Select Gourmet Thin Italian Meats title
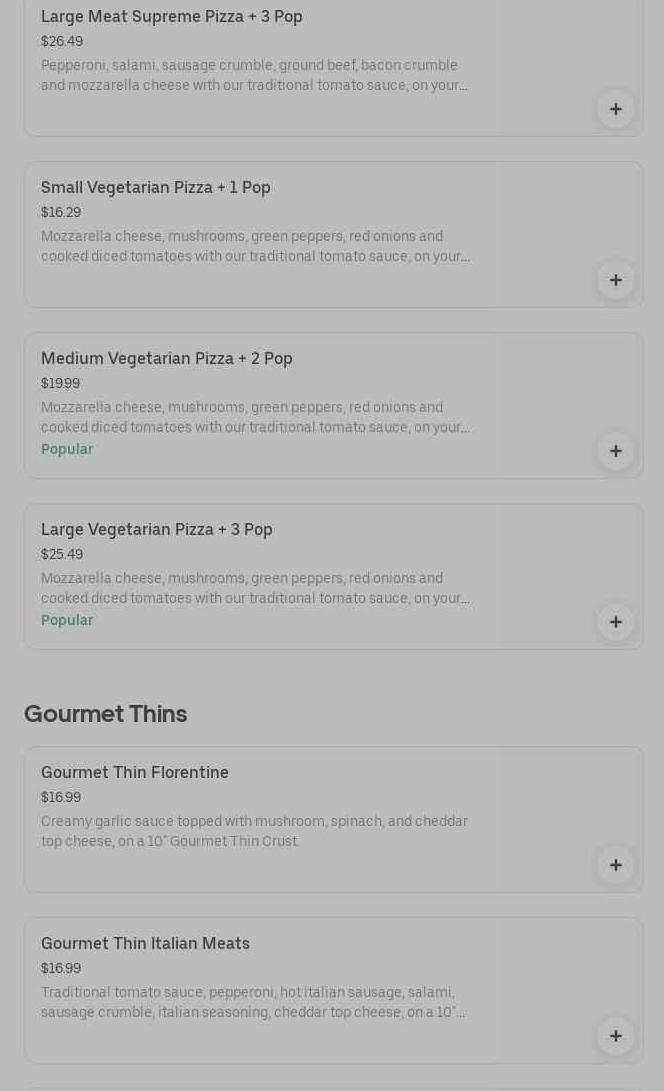The image size is (664, 1091). click(145, 943)
